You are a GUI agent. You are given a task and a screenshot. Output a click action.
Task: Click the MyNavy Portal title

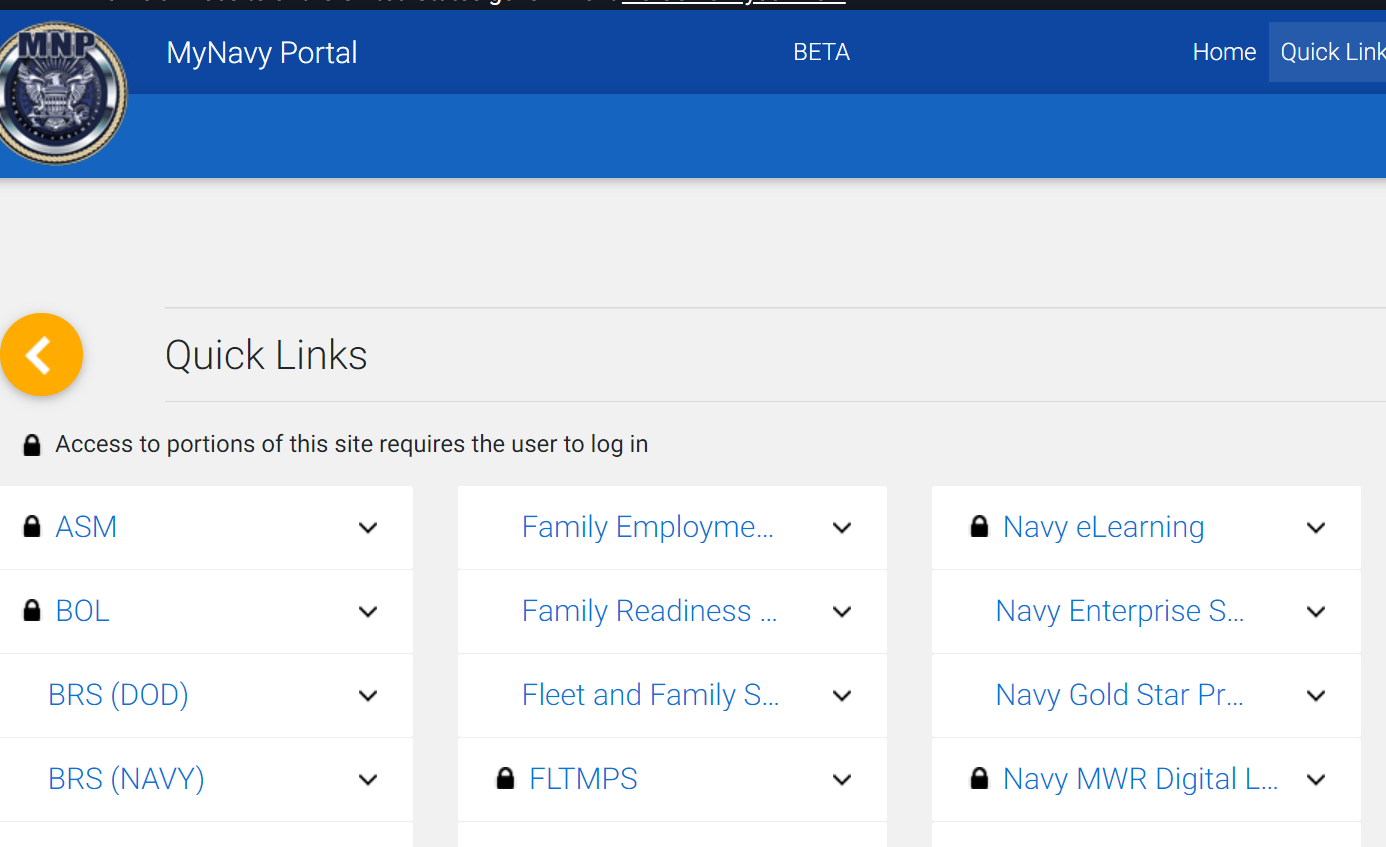point(262,52)
